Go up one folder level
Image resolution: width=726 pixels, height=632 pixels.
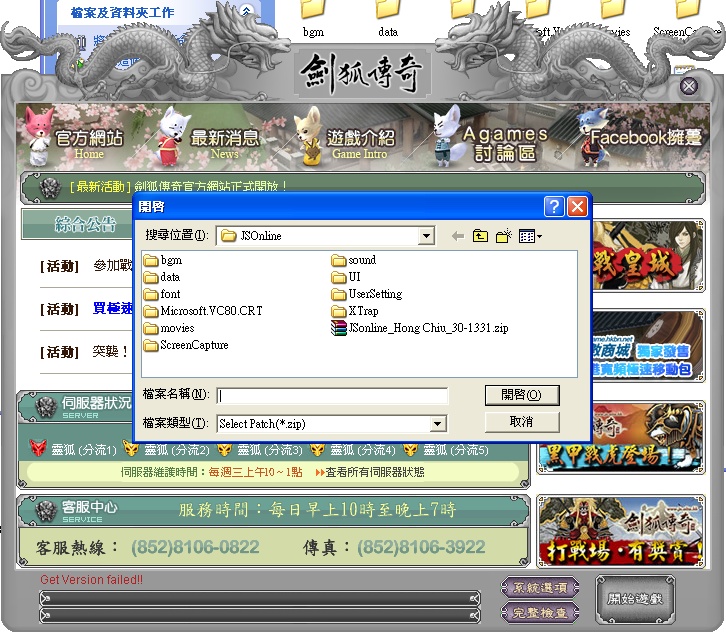[x=480, y=236]
